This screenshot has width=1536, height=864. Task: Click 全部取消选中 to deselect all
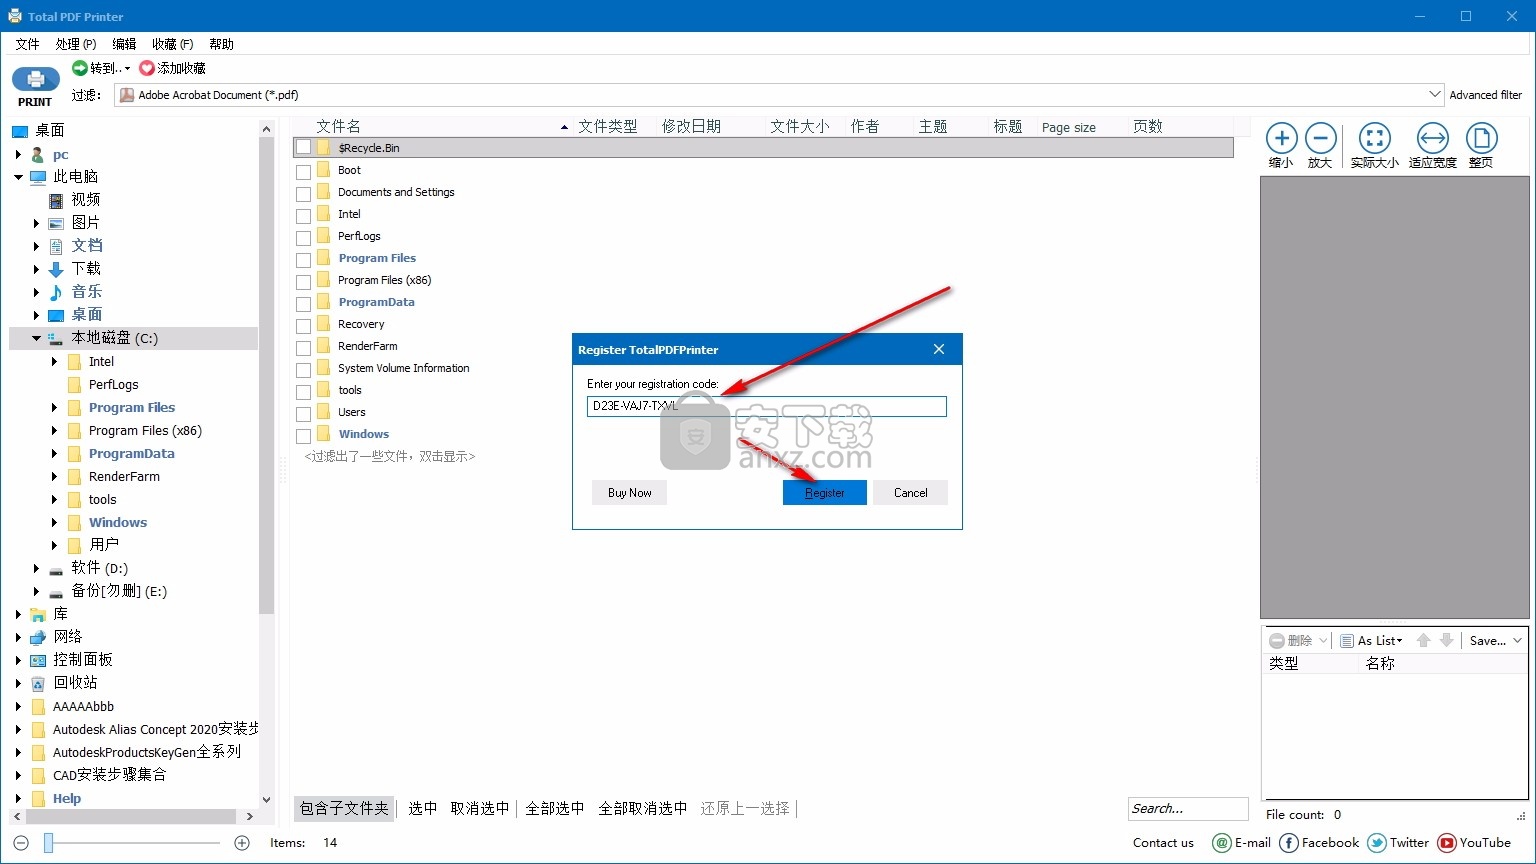[x=642, y=808]
